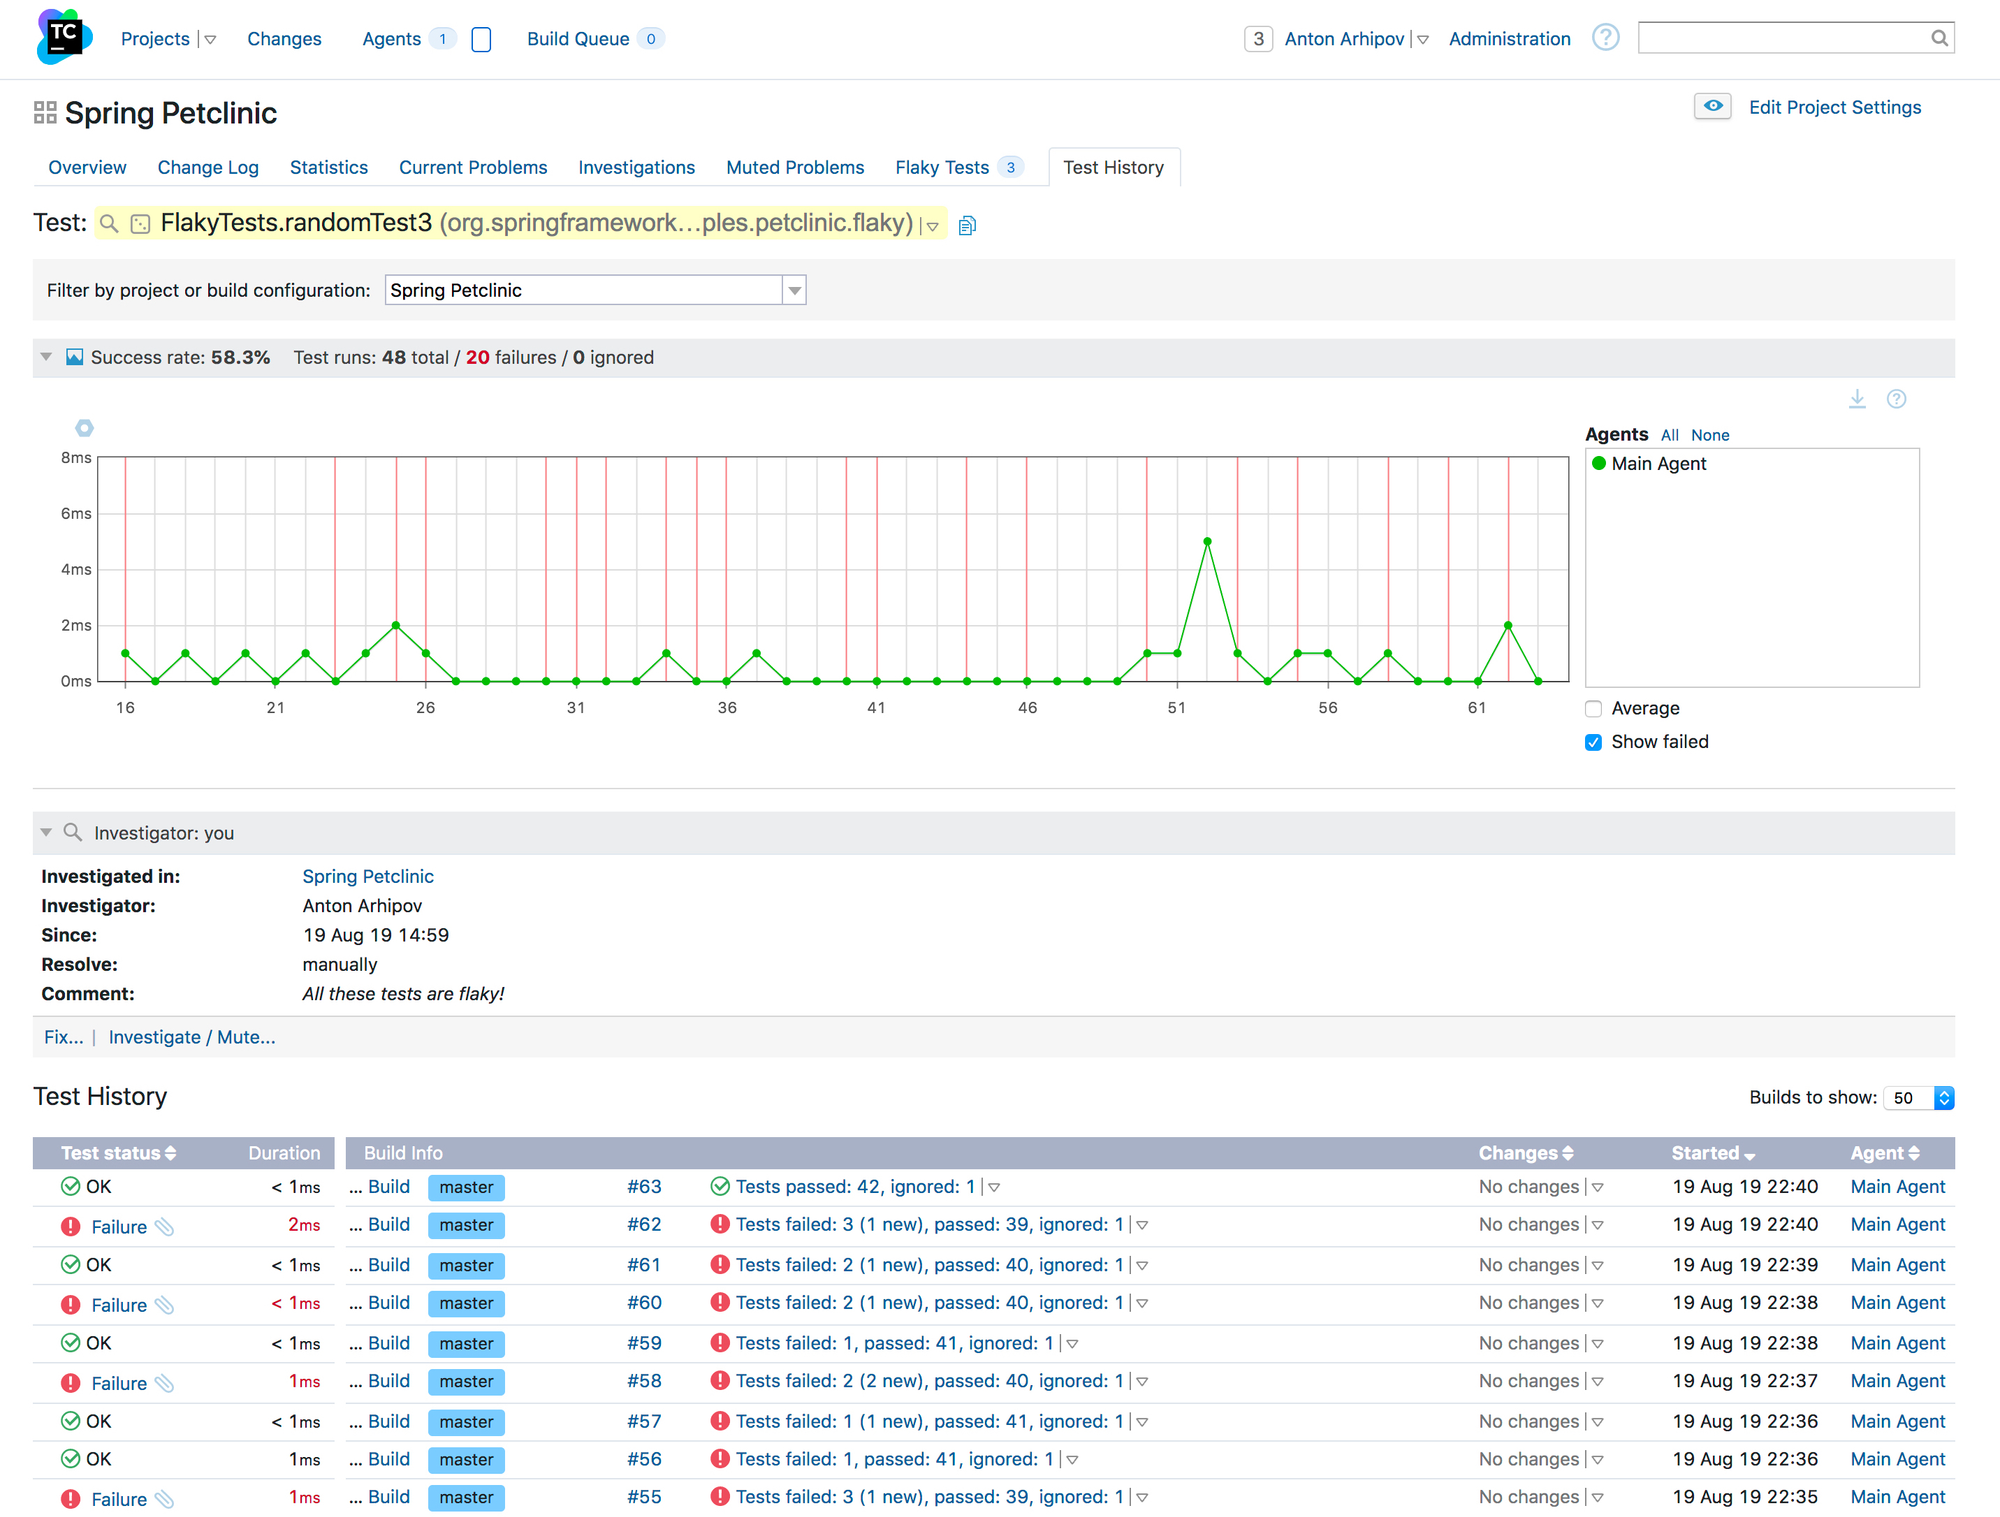This screenshot has width=2000, height=1517.
Task: Open the Spring Petclinic investigated-in link
Action: pyautogui.click(x=368, y=876)
